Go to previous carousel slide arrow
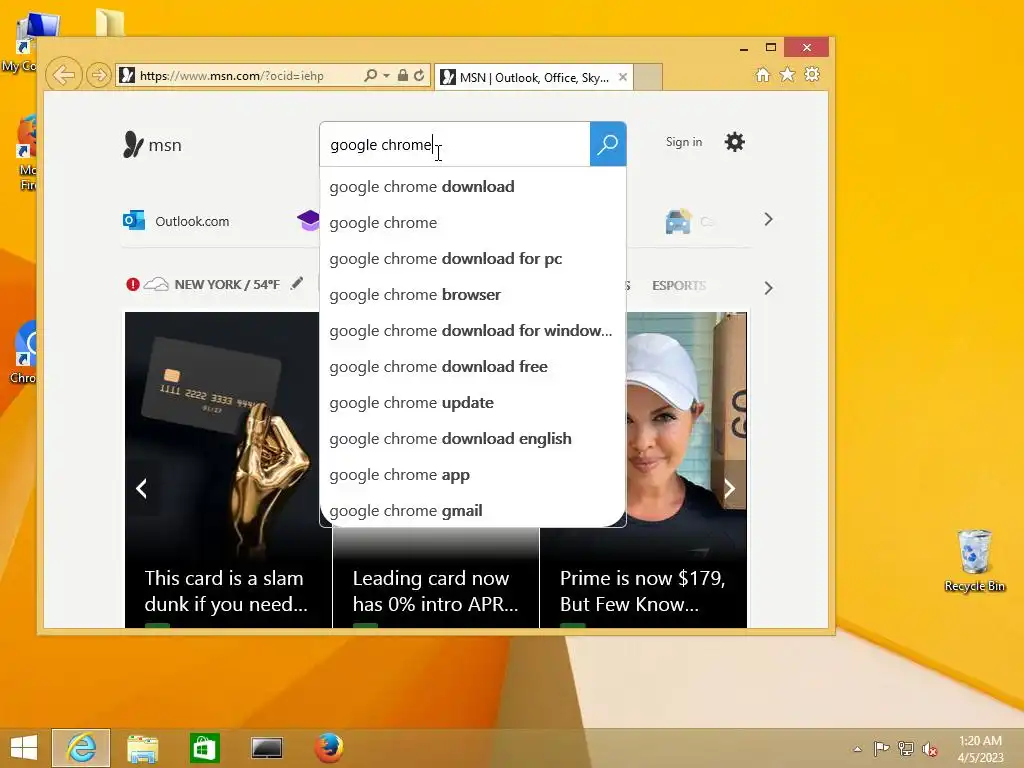The image size is (1024, 768). pyautogui.click(x=141, y=488)
